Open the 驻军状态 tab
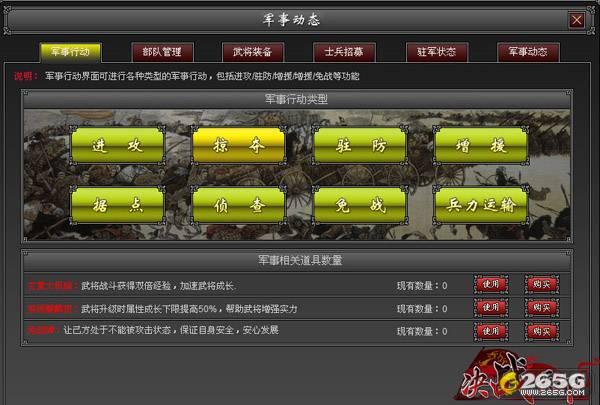 pos(437,52)
